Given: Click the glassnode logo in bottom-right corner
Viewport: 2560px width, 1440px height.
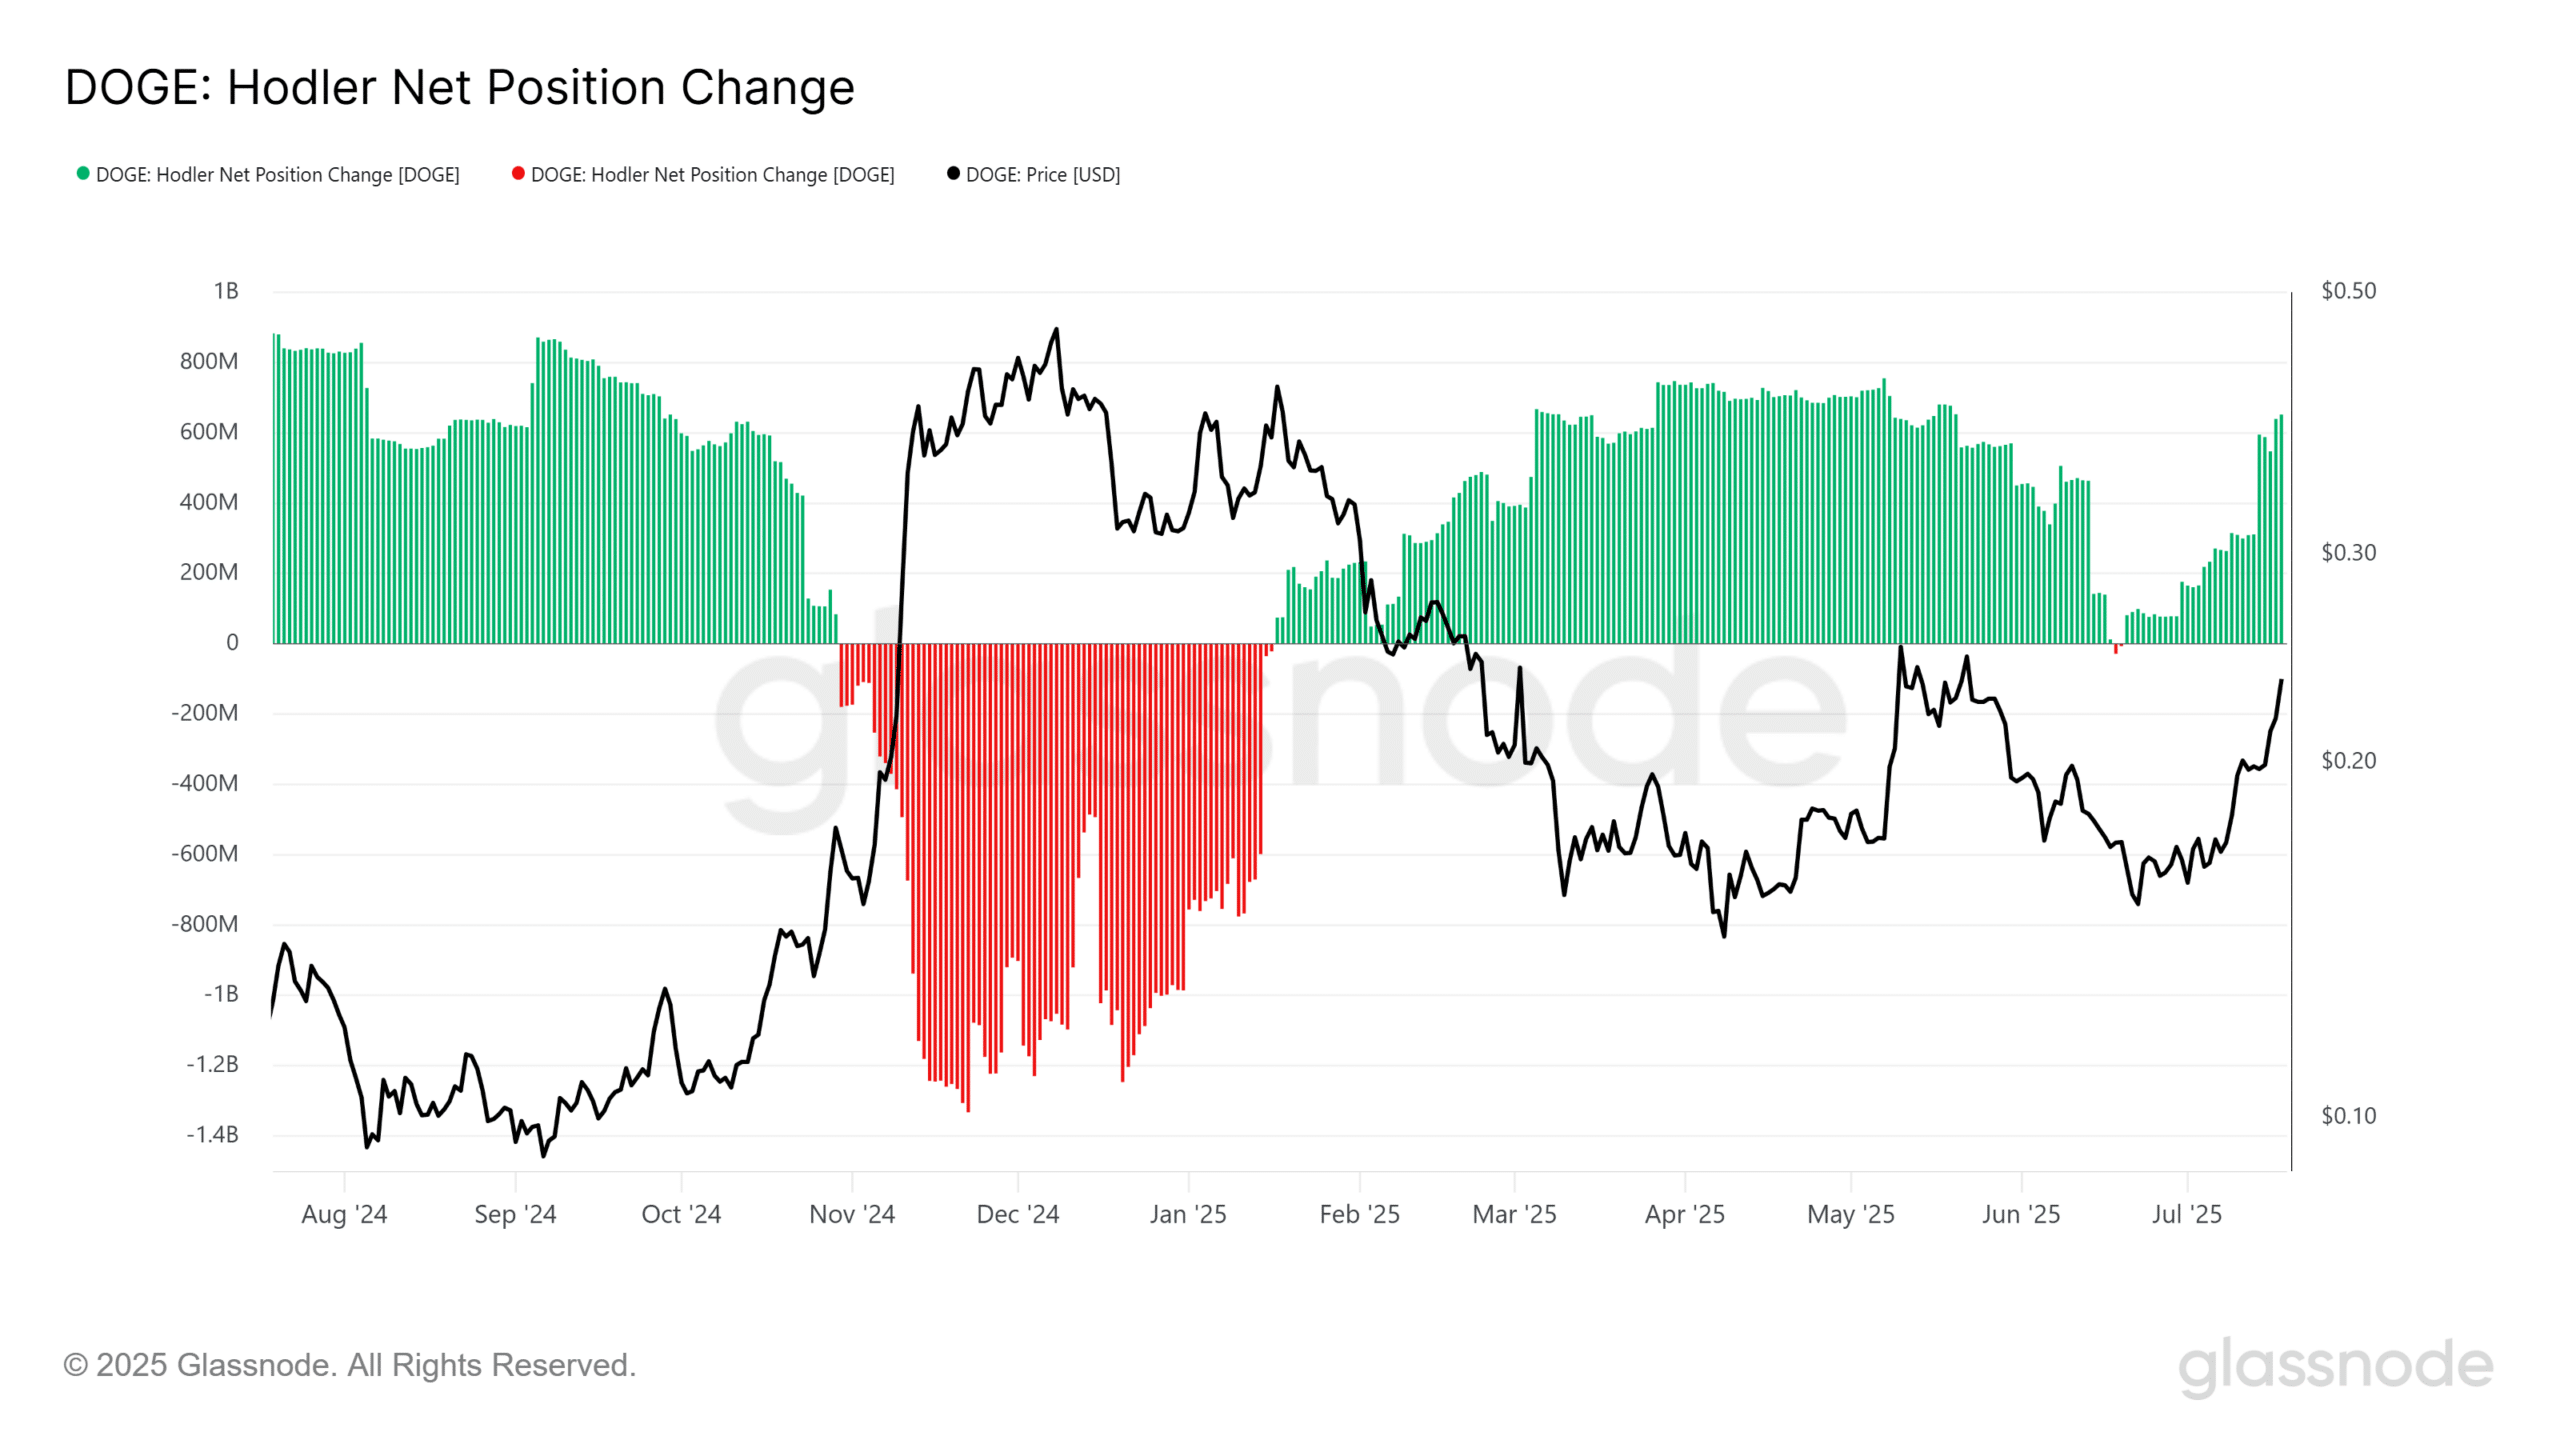Looking at the screenshot, I should pyautogui.click(x=2335, y=1366).
